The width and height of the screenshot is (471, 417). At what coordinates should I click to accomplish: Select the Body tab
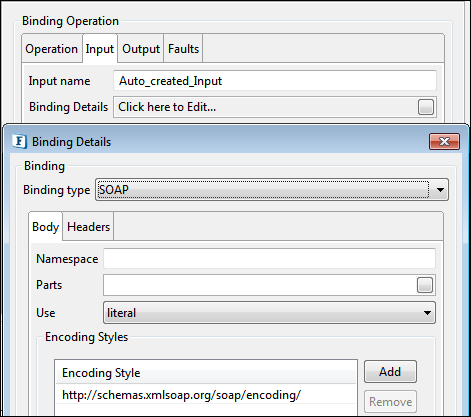click(46, 227)
